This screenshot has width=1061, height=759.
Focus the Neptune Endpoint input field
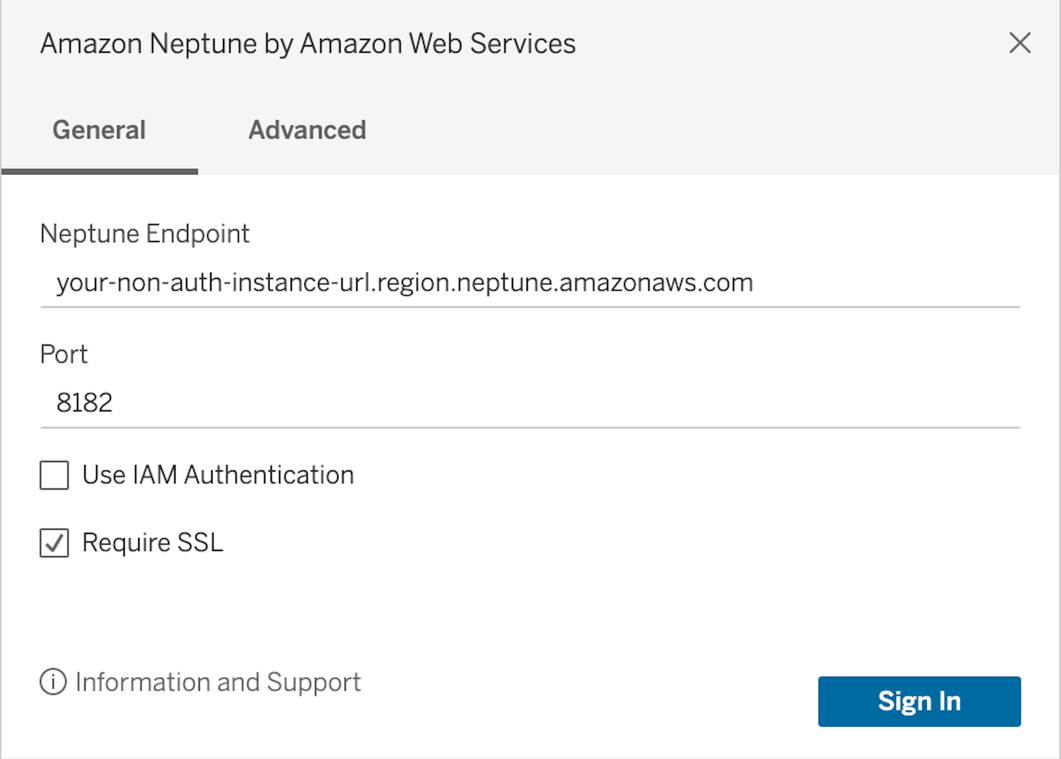coord(530,283)
